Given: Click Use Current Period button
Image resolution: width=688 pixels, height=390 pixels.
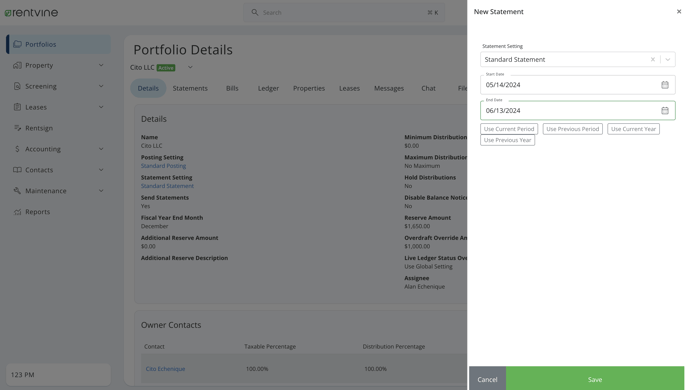Looking at the screenshot, I should (x=509, y=129).
